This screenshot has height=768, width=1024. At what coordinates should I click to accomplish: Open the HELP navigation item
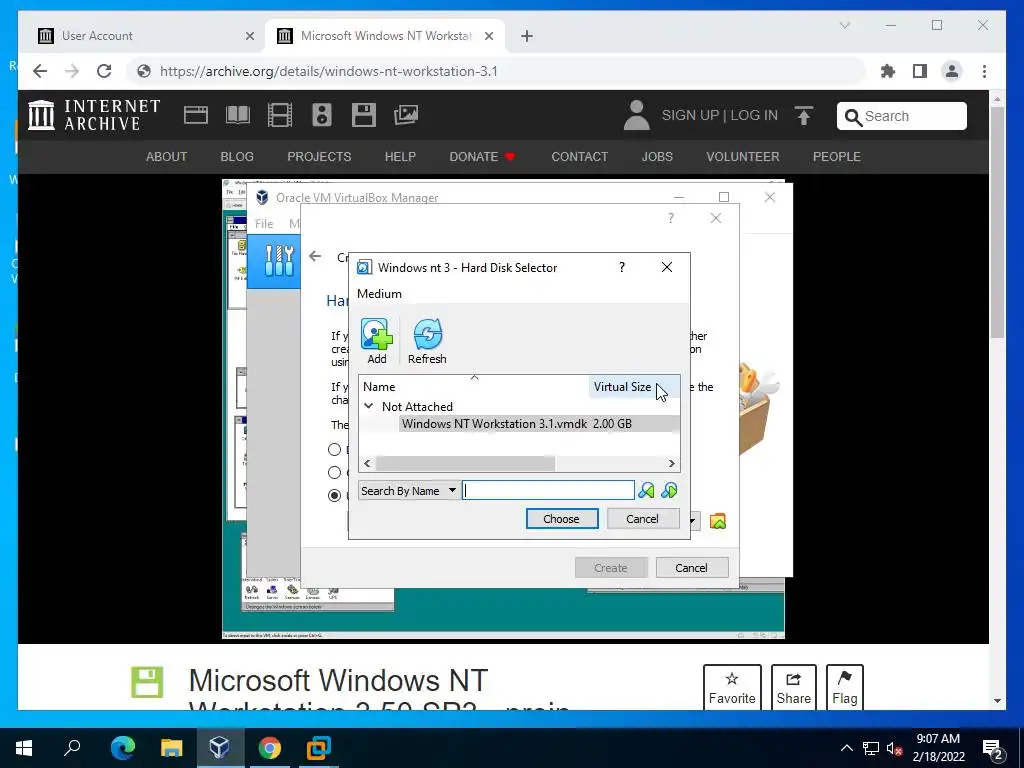[x=400, y=157]
